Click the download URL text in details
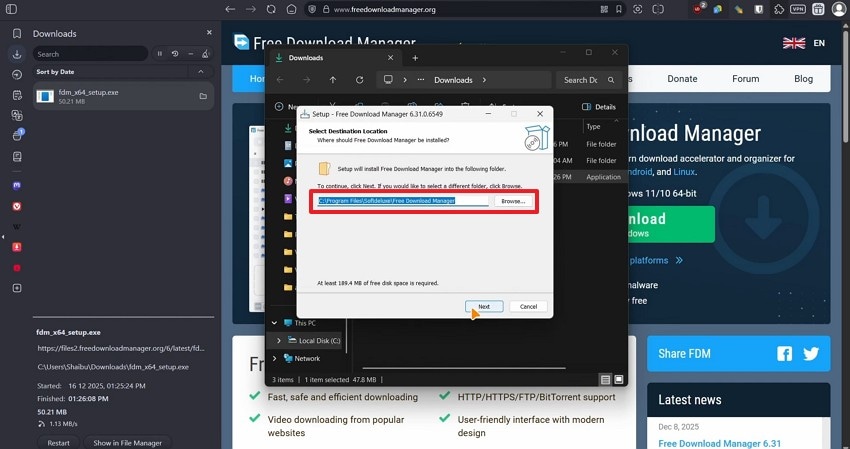This screenshot has height=449, width=850. tap(121, 348)
